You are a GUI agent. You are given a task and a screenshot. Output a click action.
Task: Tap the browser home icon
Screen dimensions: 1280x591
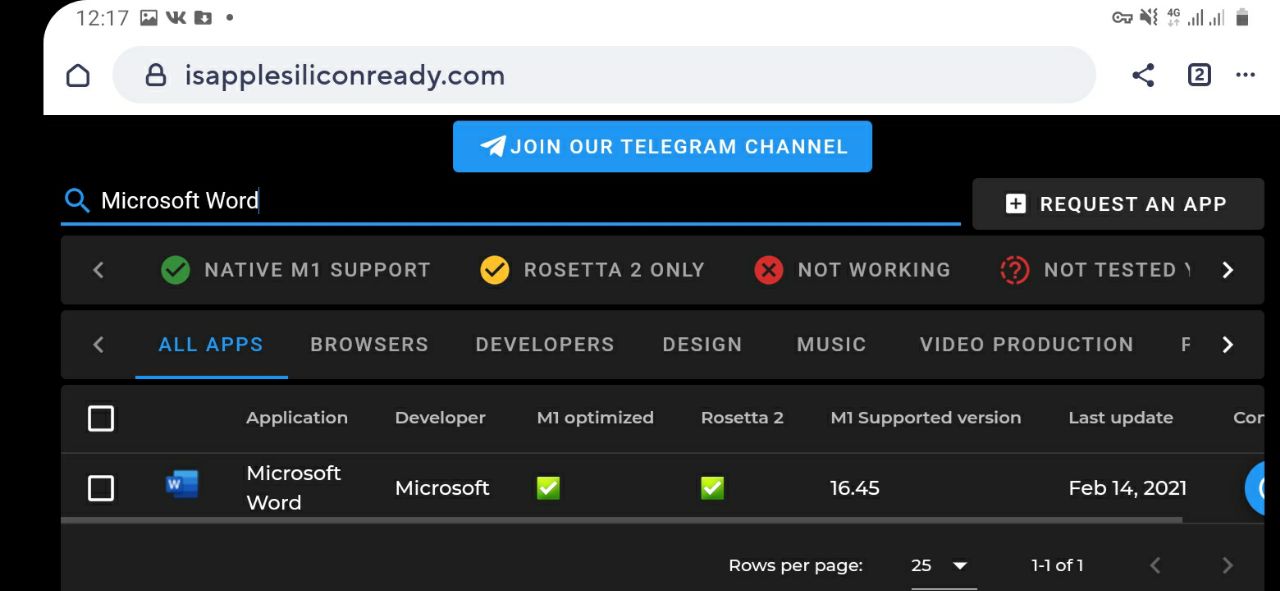click(x=78, y=76)
